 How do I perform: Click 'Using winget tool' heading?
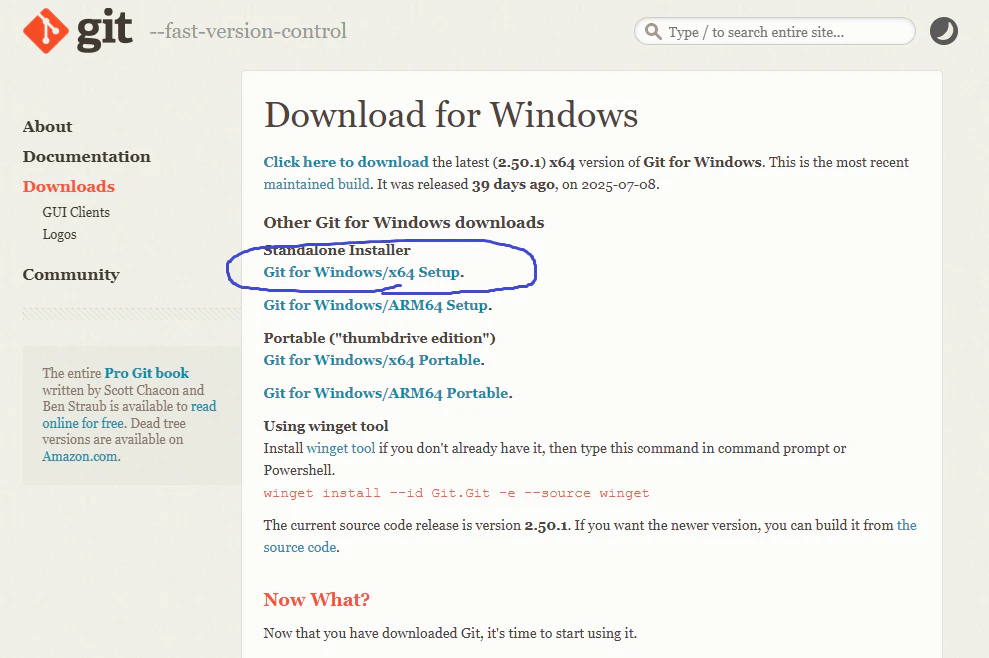[326, 426]
